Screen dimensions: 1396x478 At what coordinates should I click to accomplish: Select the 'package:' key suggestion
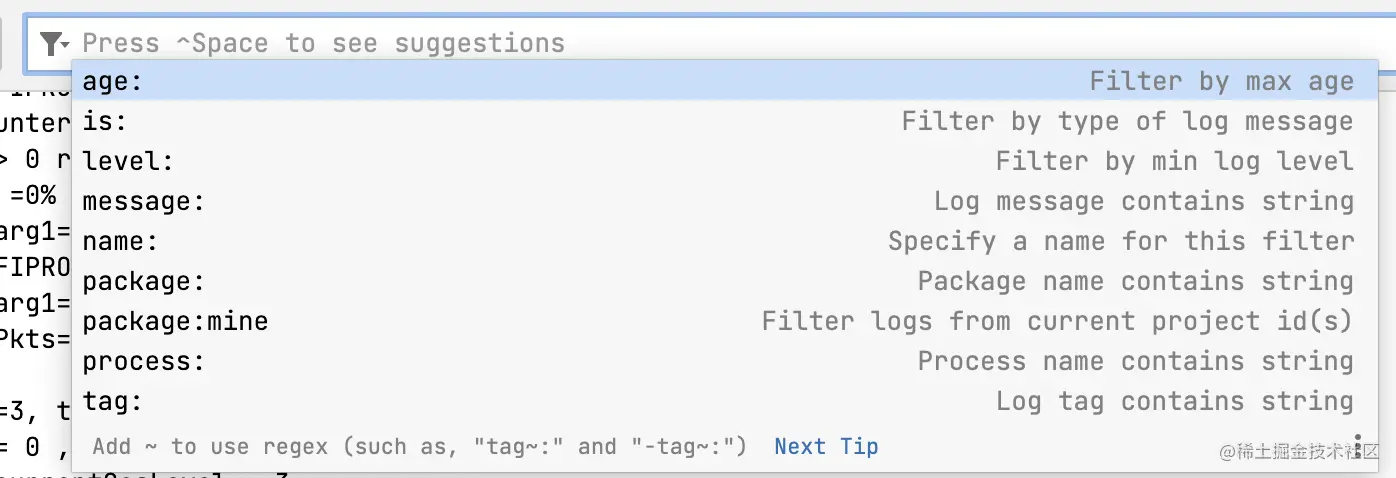tap(143, 282)
